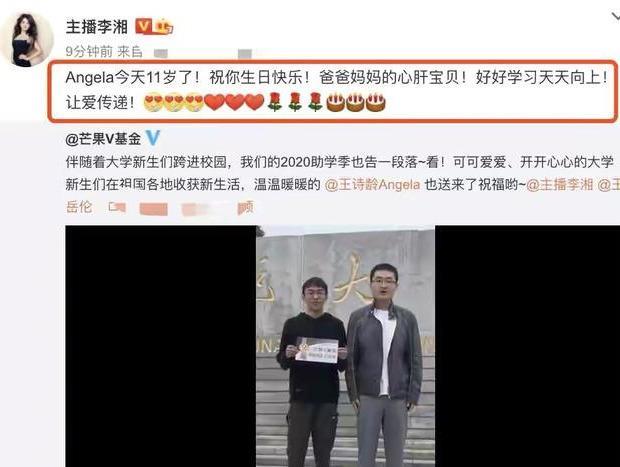Open the @芒果V基金 account link
The image size is (620, 467).
coord(103,138)
